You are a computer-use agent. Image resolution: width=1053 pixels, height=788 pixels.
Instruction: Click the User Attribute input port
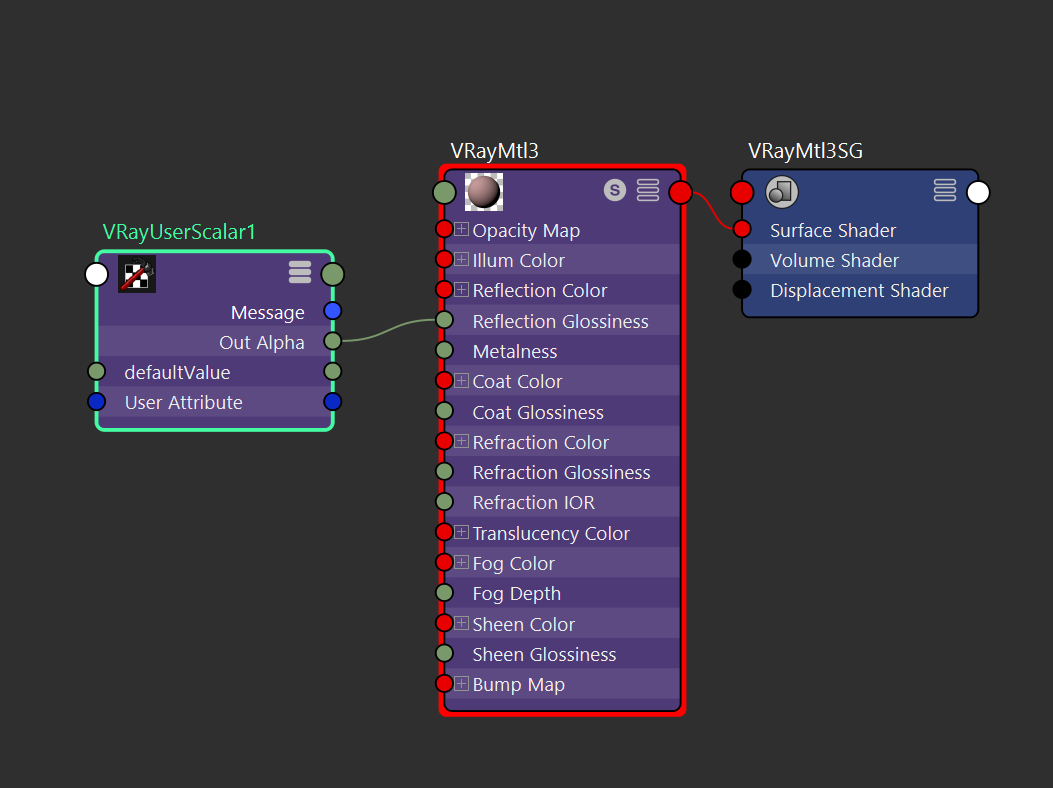(97, 402)
